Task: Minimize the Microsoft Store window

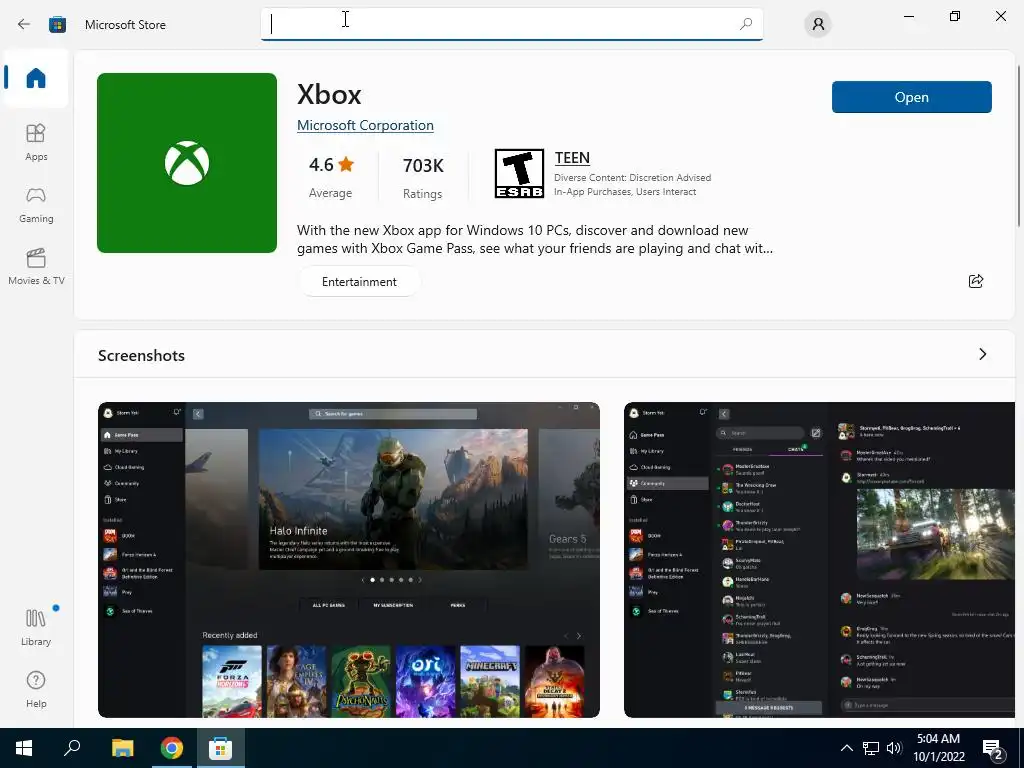Action: click(x=908, y=16)
